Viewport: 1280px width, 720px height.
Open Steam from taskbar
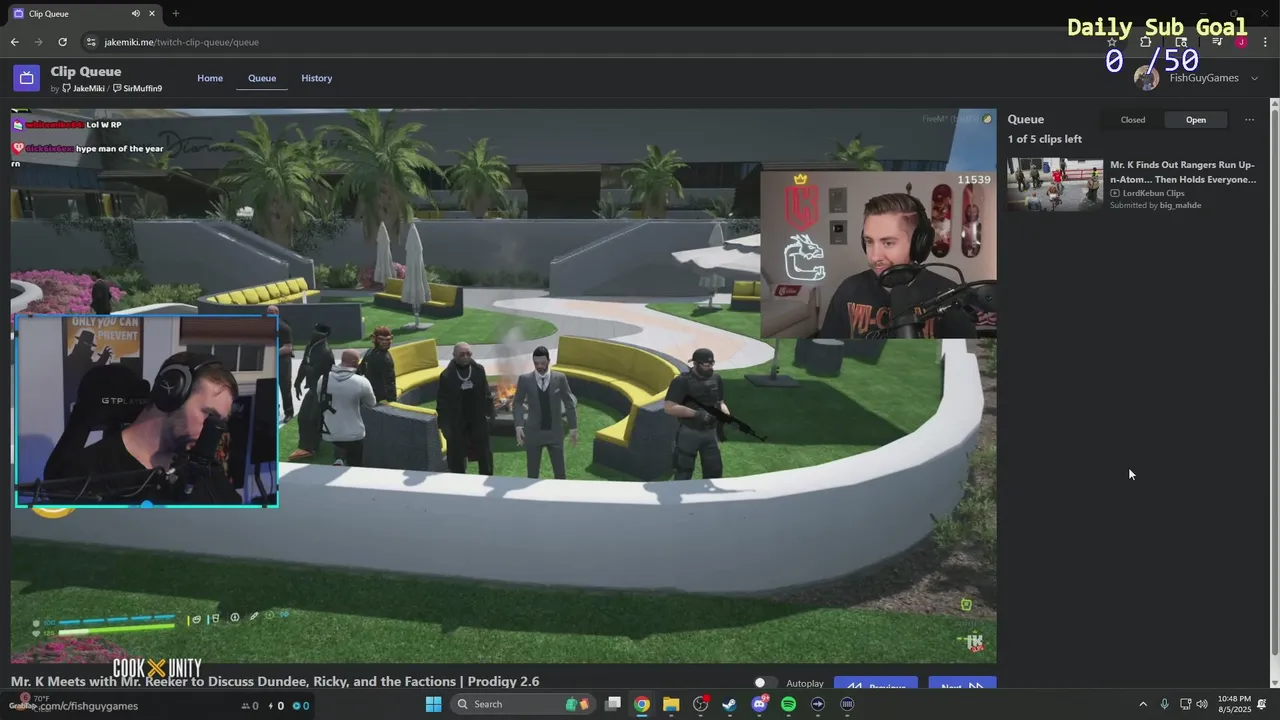coord(730,704)
